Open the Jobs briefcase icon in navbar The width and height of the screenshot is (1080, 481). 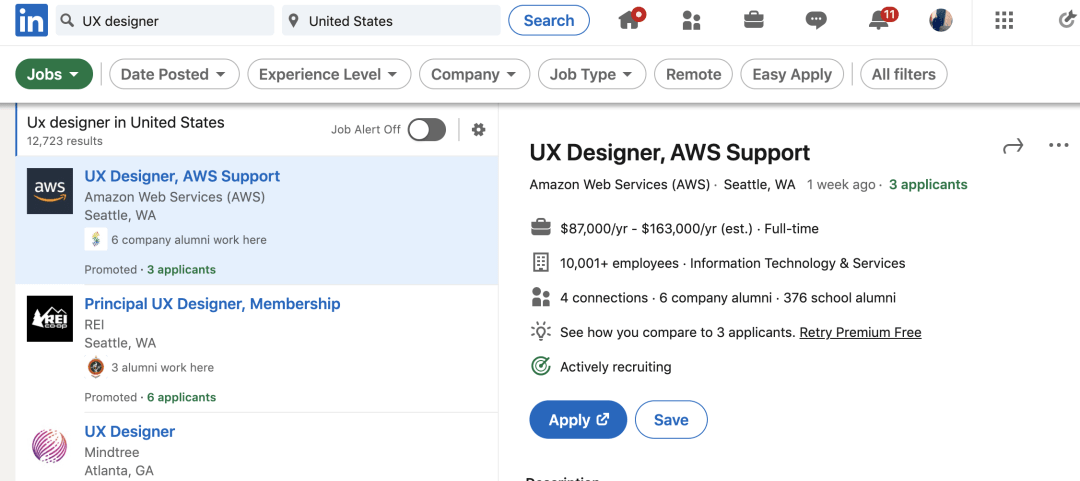coord(754,21)
